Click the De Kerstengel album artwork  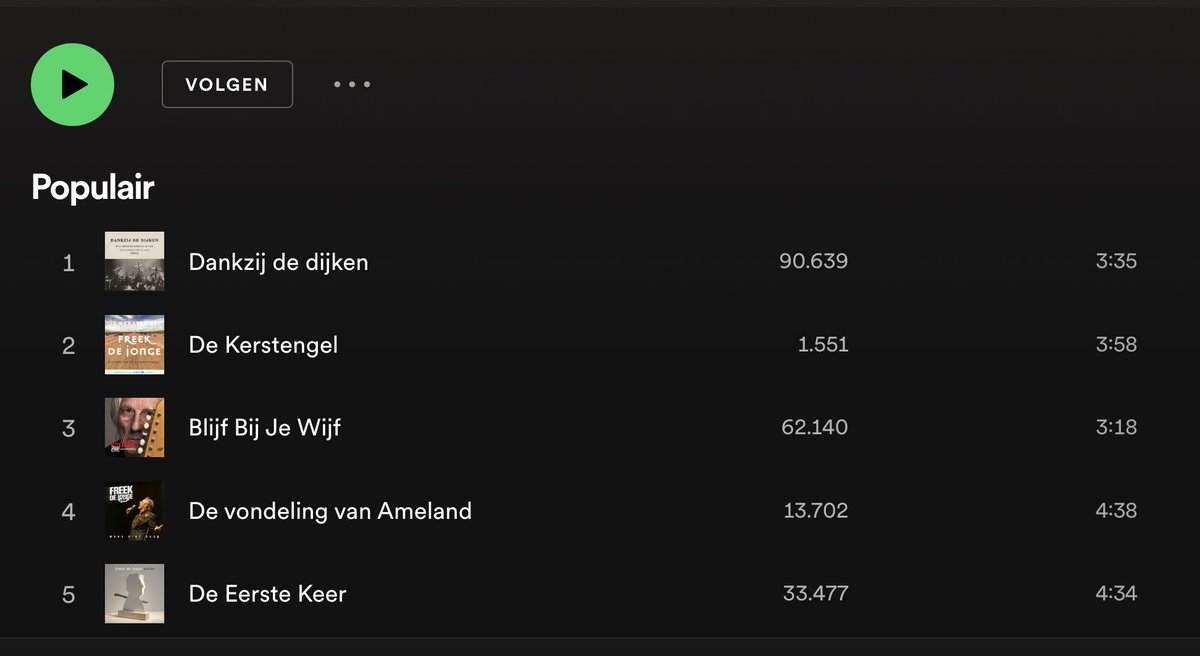point(134,345)
